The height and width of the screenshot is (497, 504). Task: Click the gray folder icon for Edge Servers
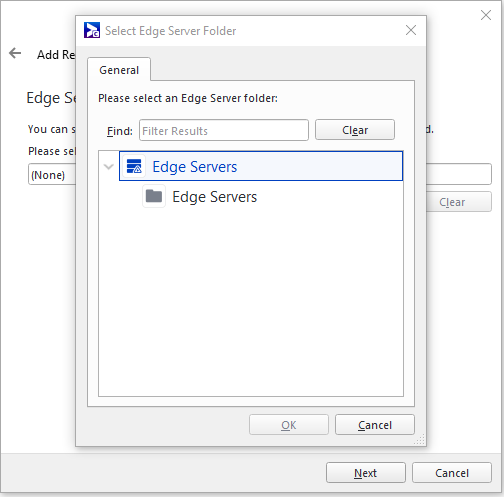154,196
